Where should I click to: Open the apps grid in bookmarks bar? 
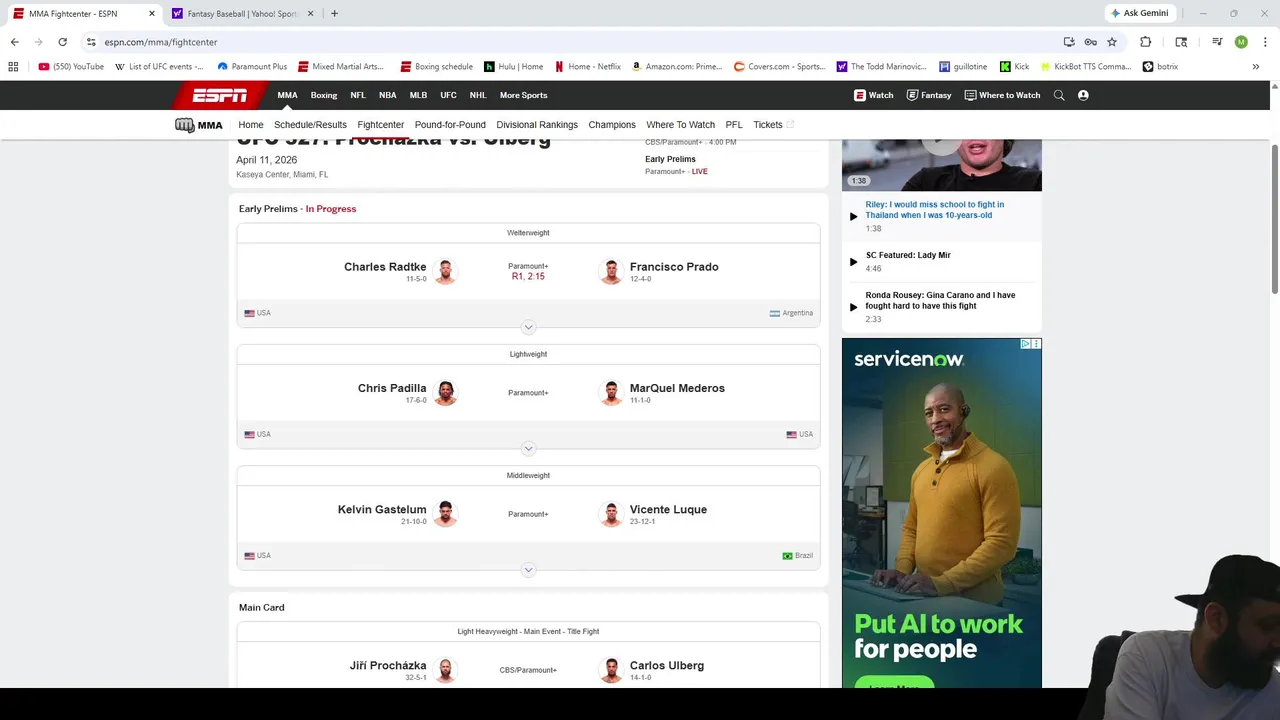tap(13, 67)
